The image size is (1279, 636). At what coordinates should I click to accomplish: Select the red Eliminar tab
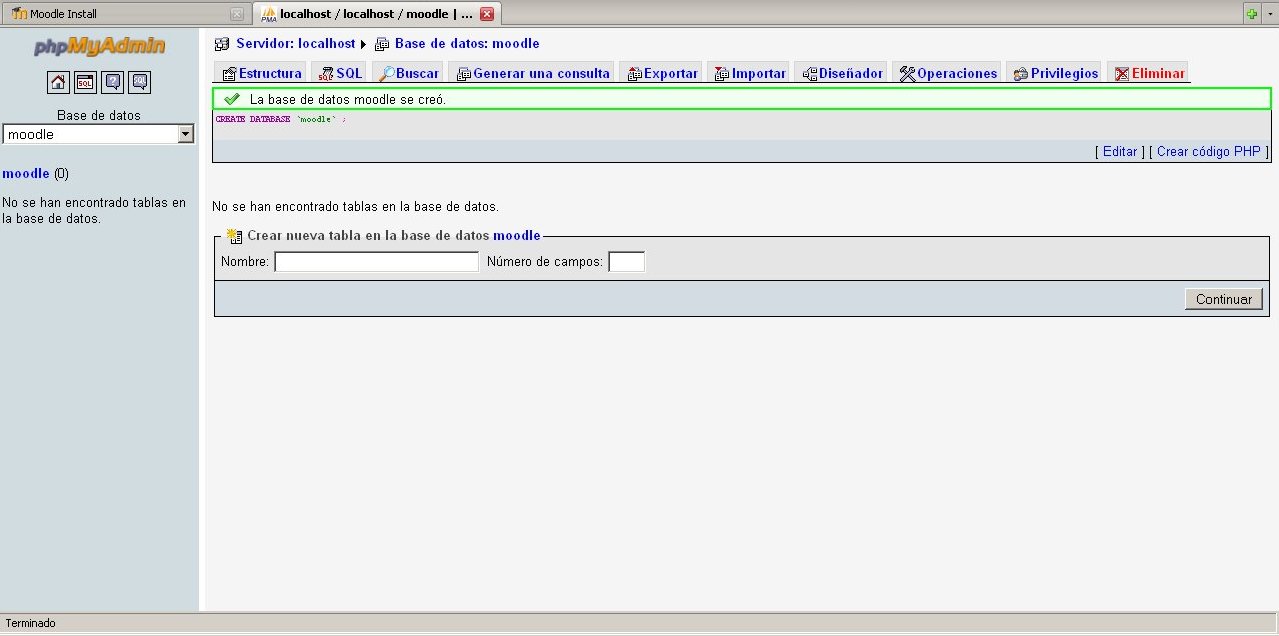[1149, 73]
